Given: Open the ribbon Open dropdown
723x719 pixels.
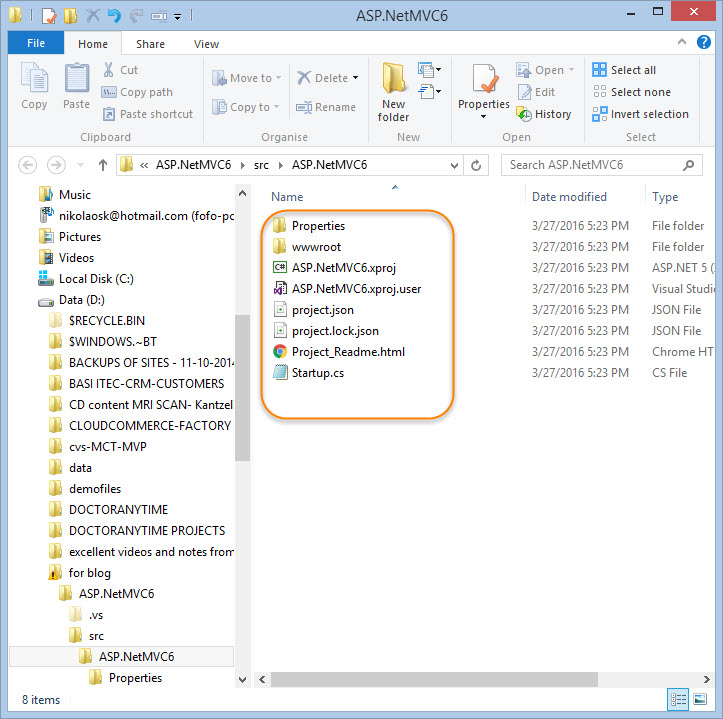Looking at the screenshot, I should point(572,70).
